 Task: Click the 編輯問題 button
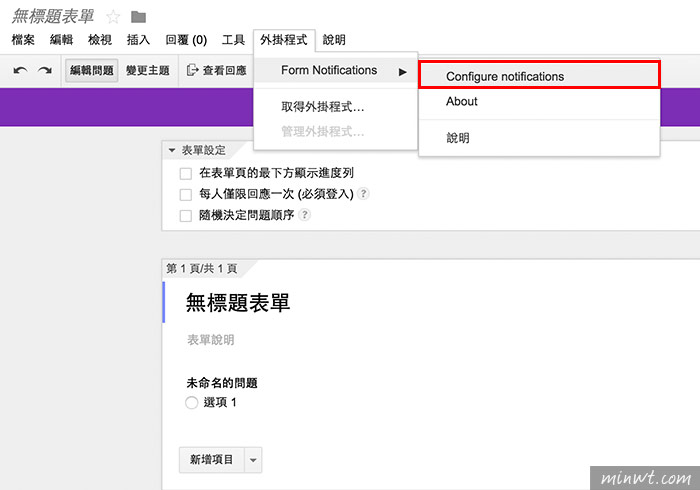click(92, 71)
